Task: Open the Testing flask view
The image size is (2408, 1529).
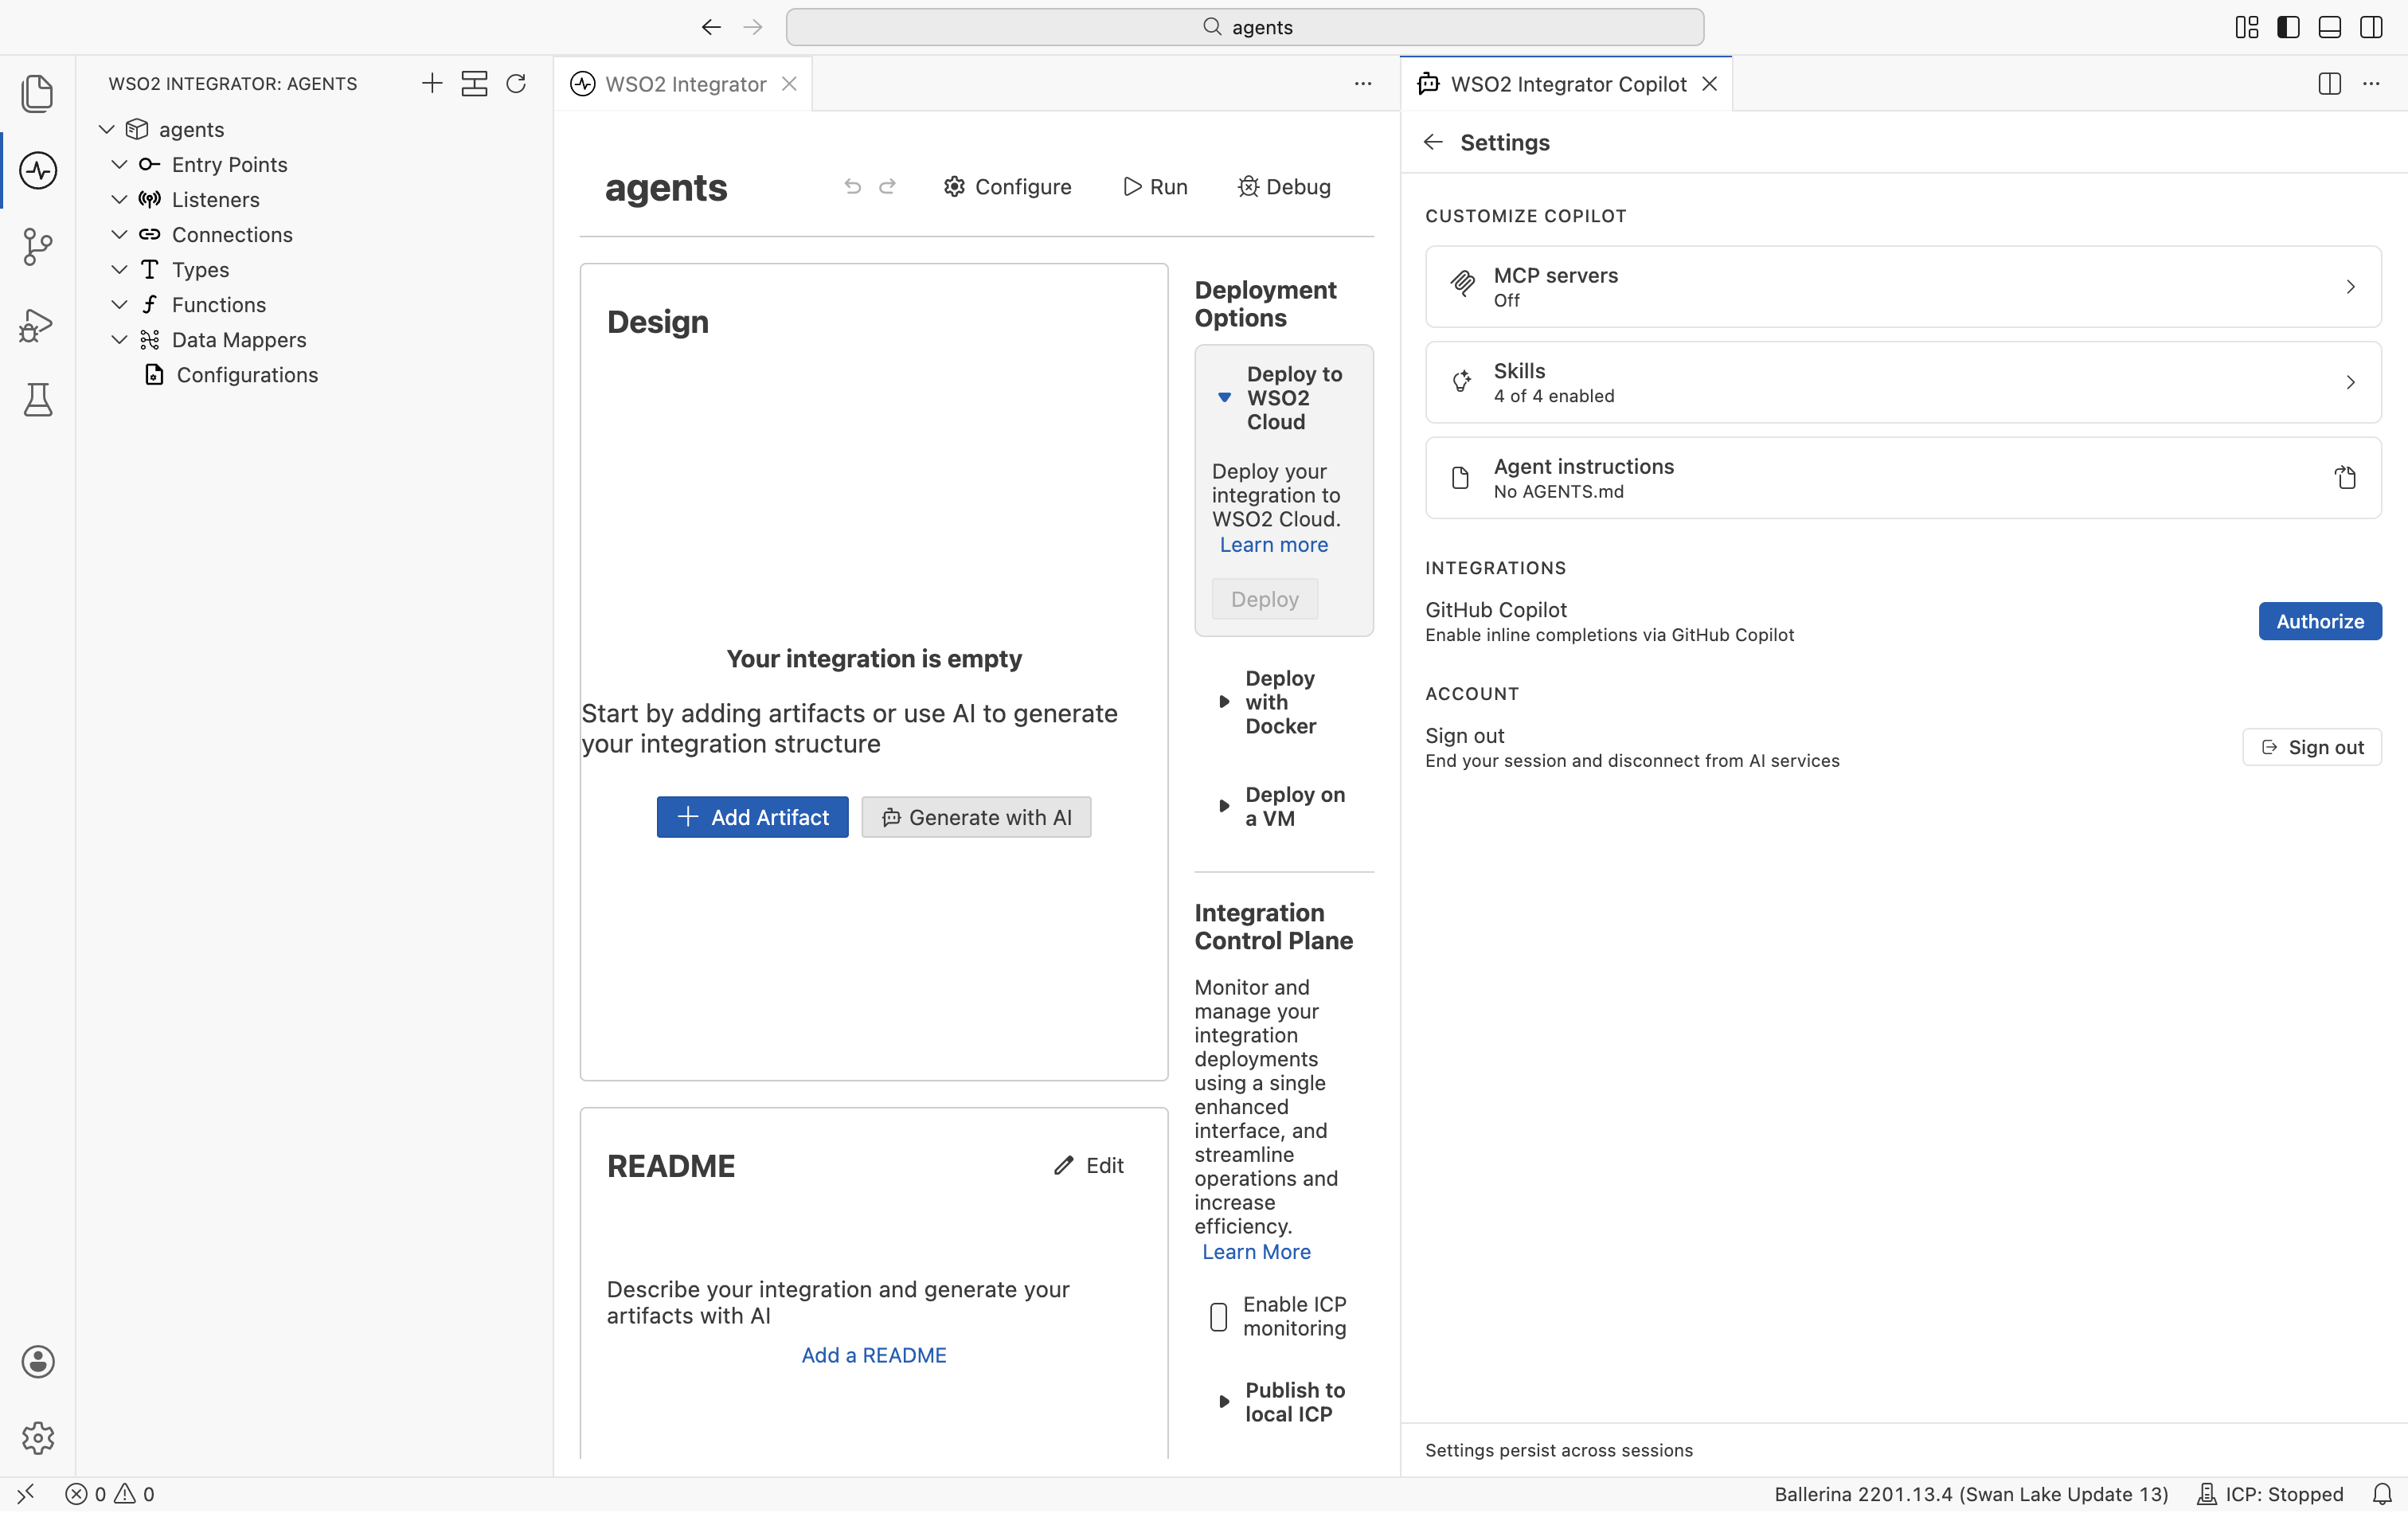Action: coord(37,400)
